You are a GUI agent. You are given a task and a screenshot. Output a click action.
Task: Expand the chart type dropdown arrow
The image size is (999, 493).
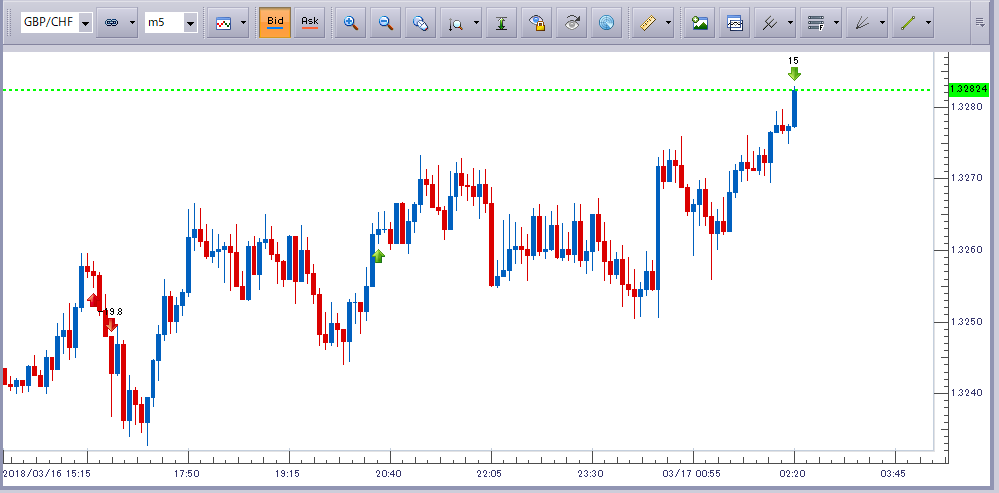[x=243, y=23]
